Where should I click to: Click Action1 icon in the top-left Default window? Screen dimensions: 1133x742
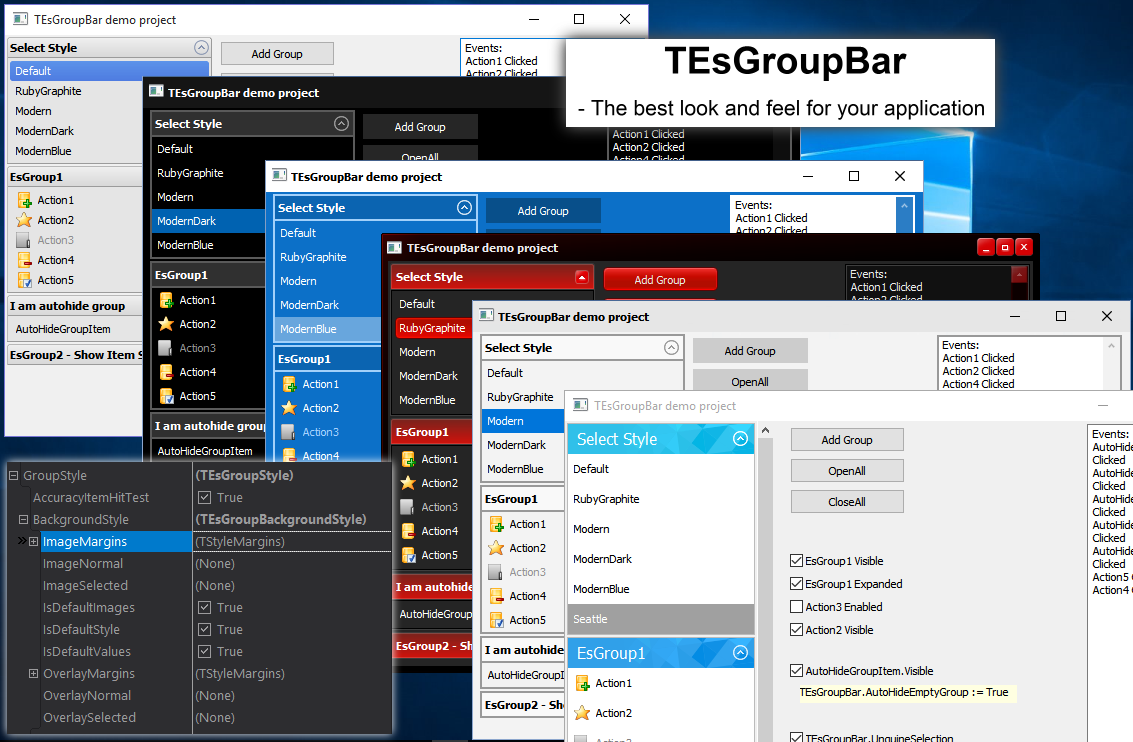(25, 200)
